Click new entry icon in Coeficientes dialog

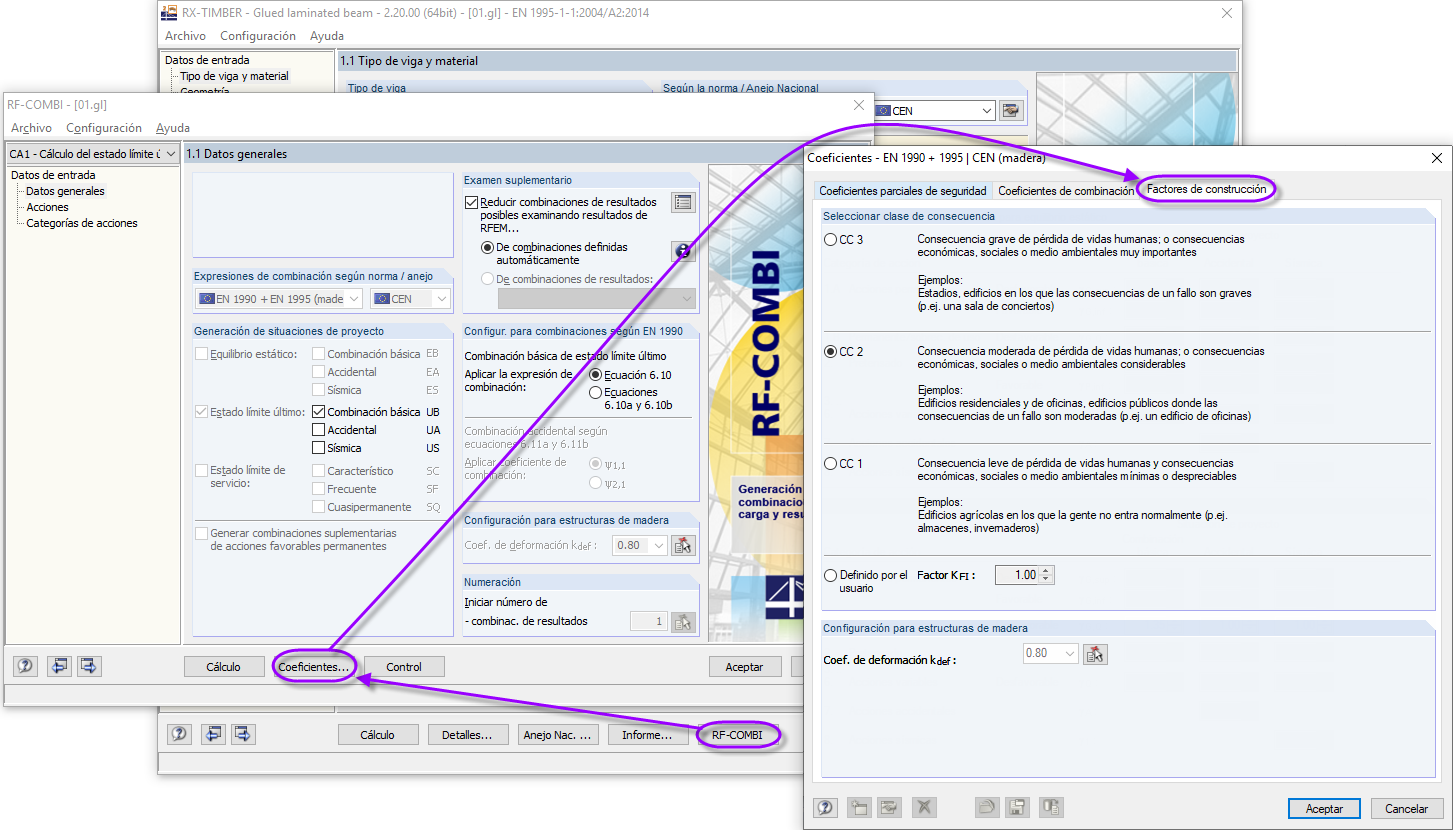point(858,808)
